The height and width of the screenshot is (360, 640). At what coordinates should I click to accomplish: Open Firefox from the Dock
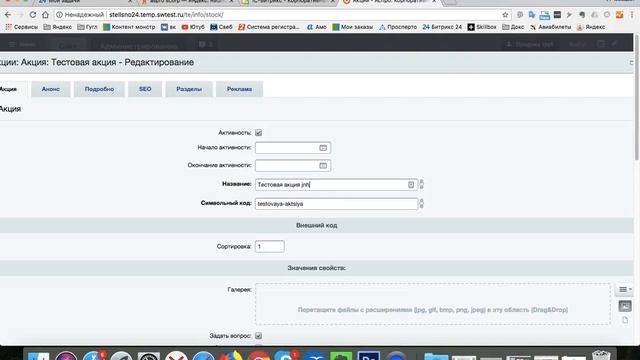tap(231, 356)
